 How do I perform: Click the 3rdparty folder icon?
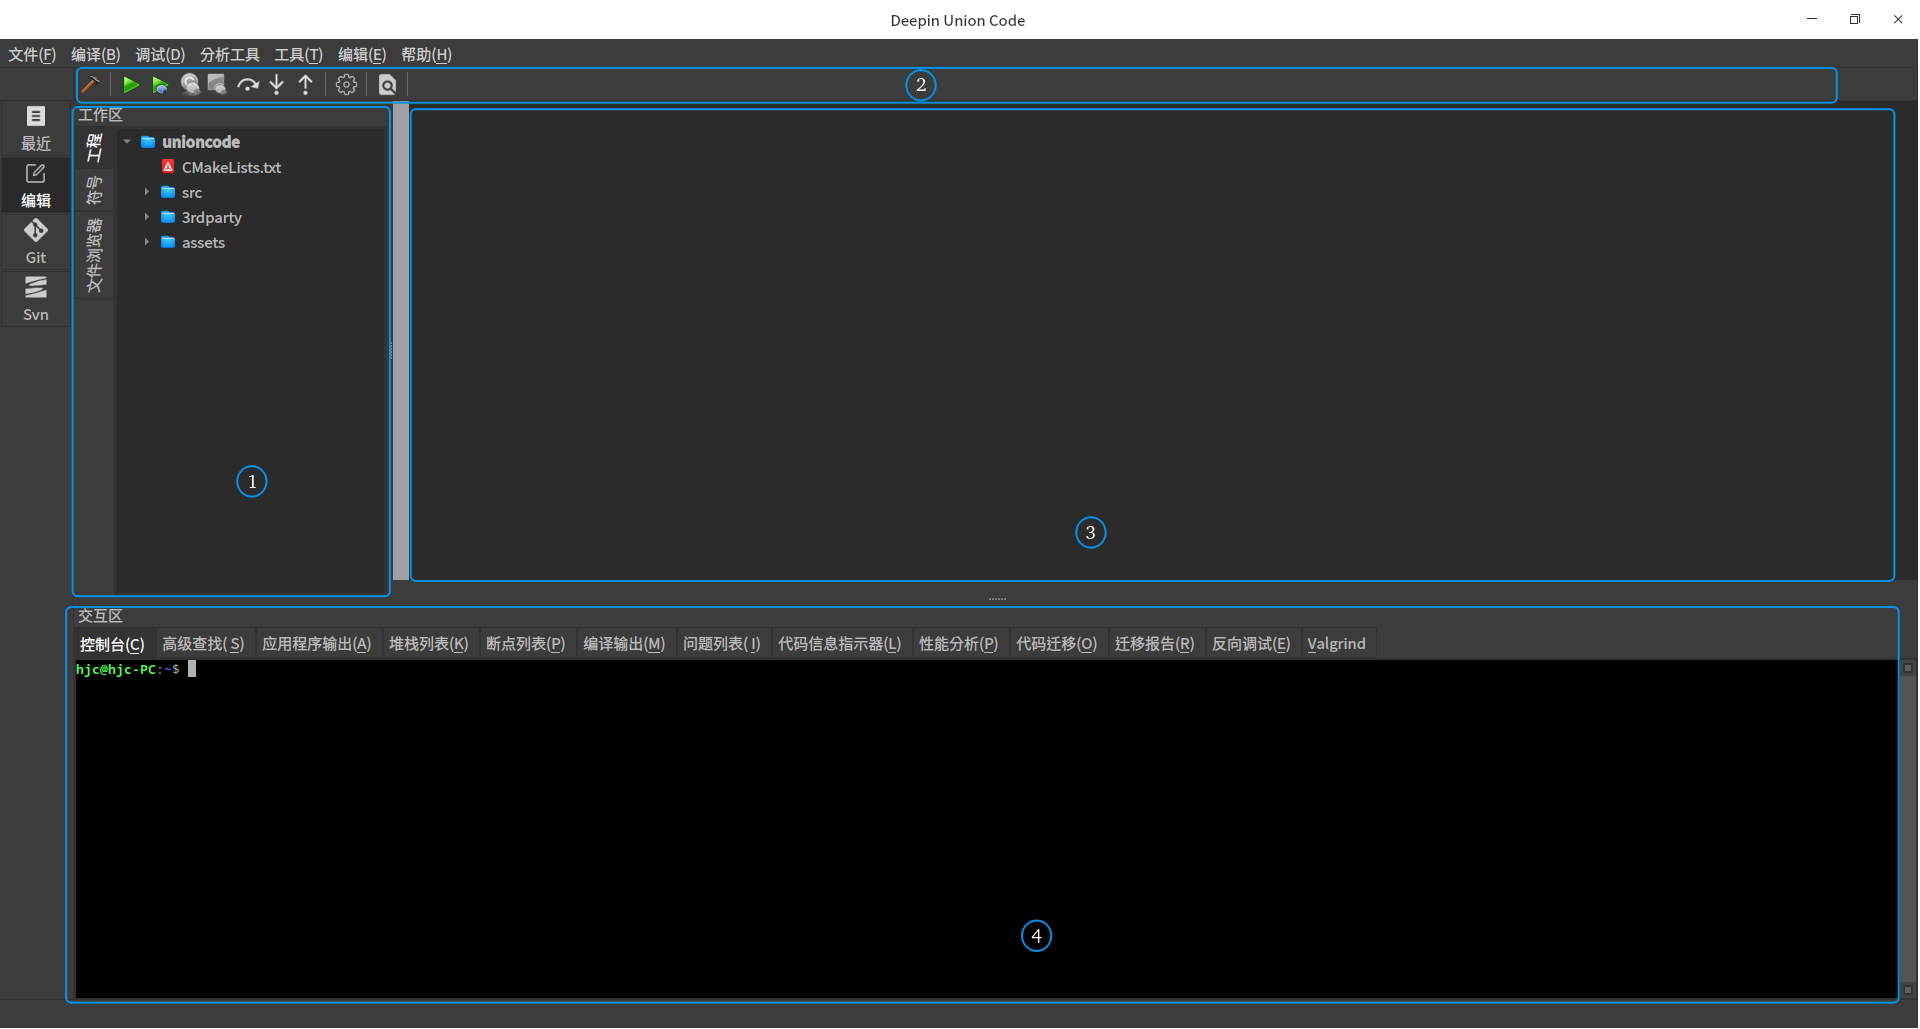(168, 217)
